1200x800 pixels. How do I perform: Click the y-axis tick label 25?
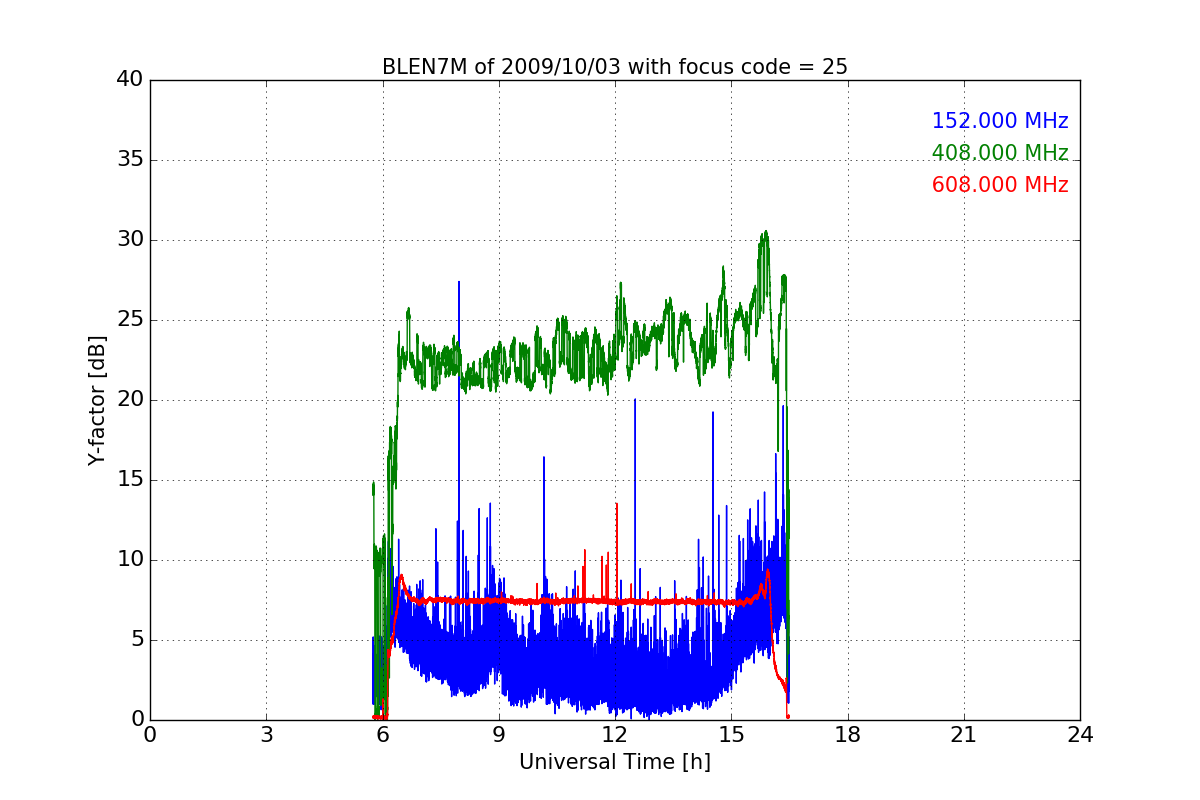(130, 320)
